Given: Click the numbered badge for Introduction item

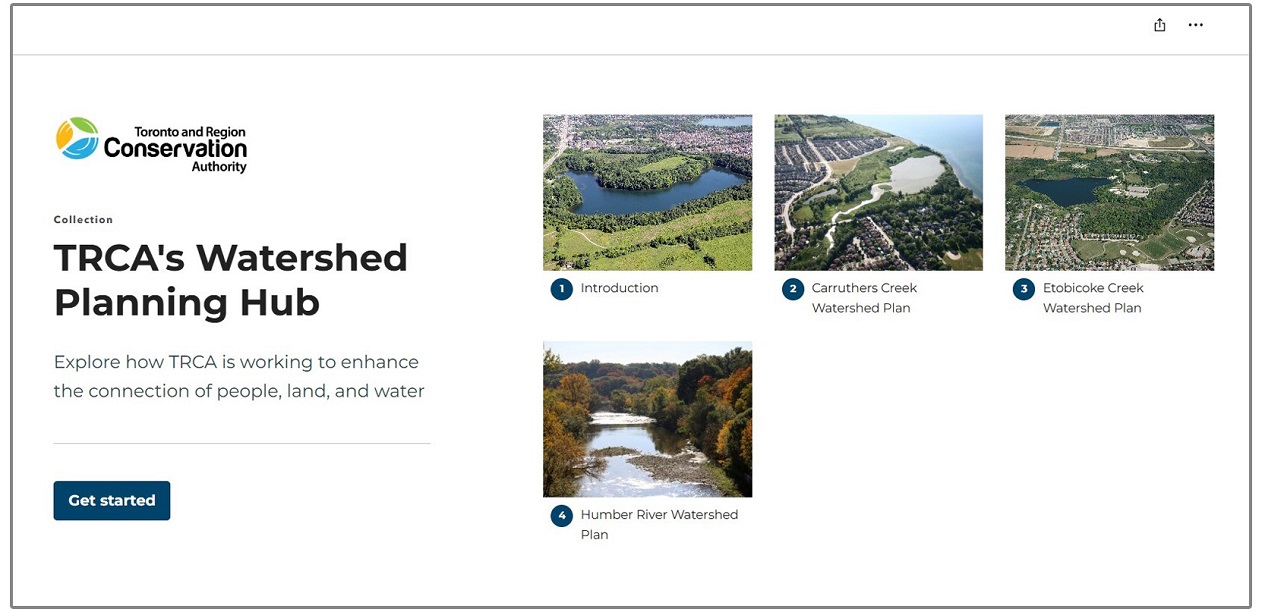Looking at the screenshot, I should click(561, 289).
